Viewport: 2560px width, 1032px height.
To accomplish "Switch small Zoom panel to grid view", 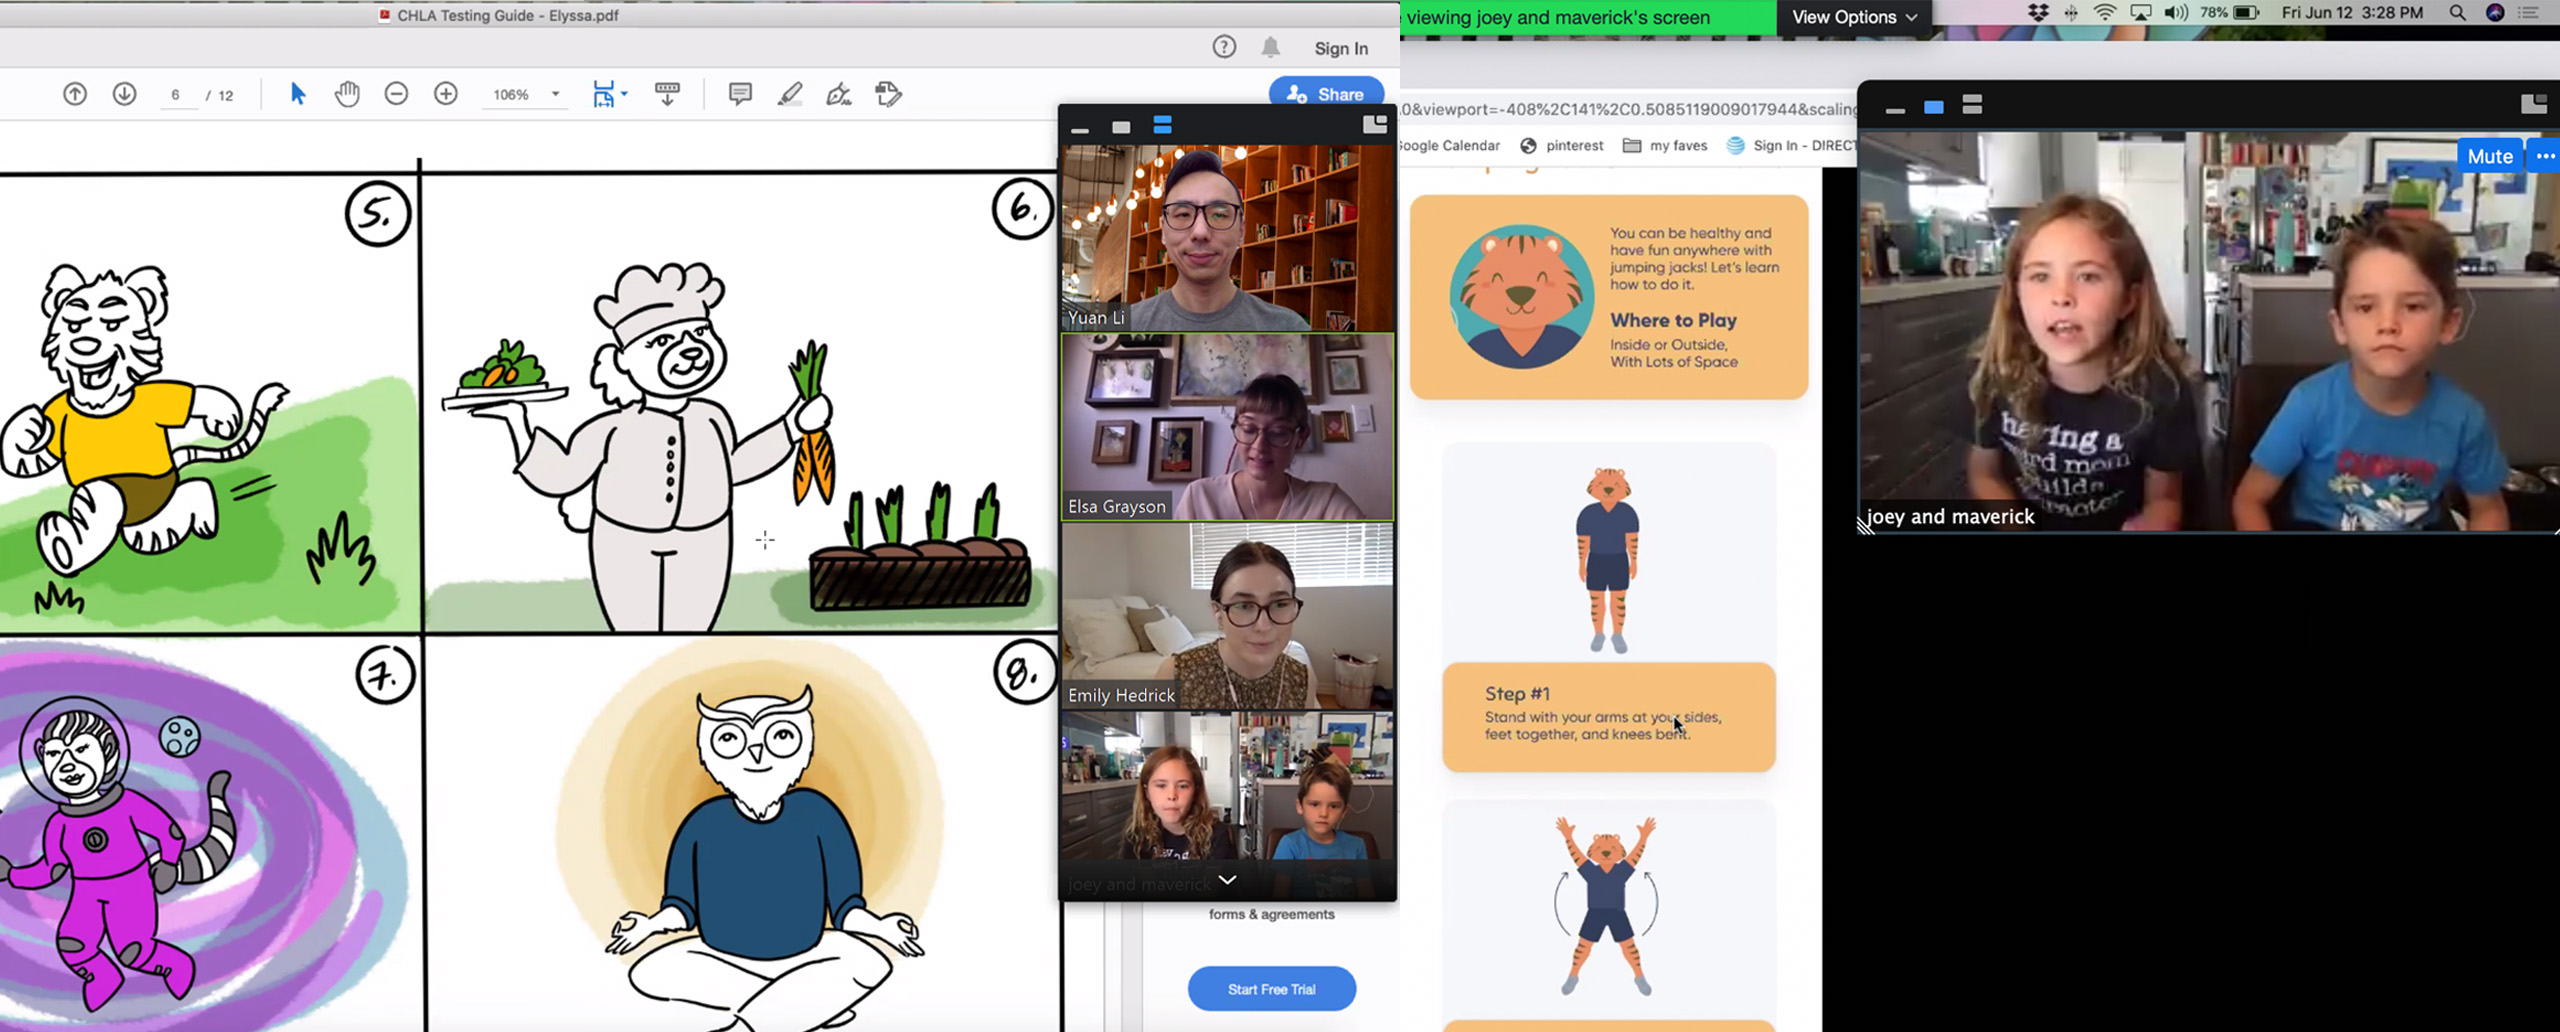I will [1375, 124].
